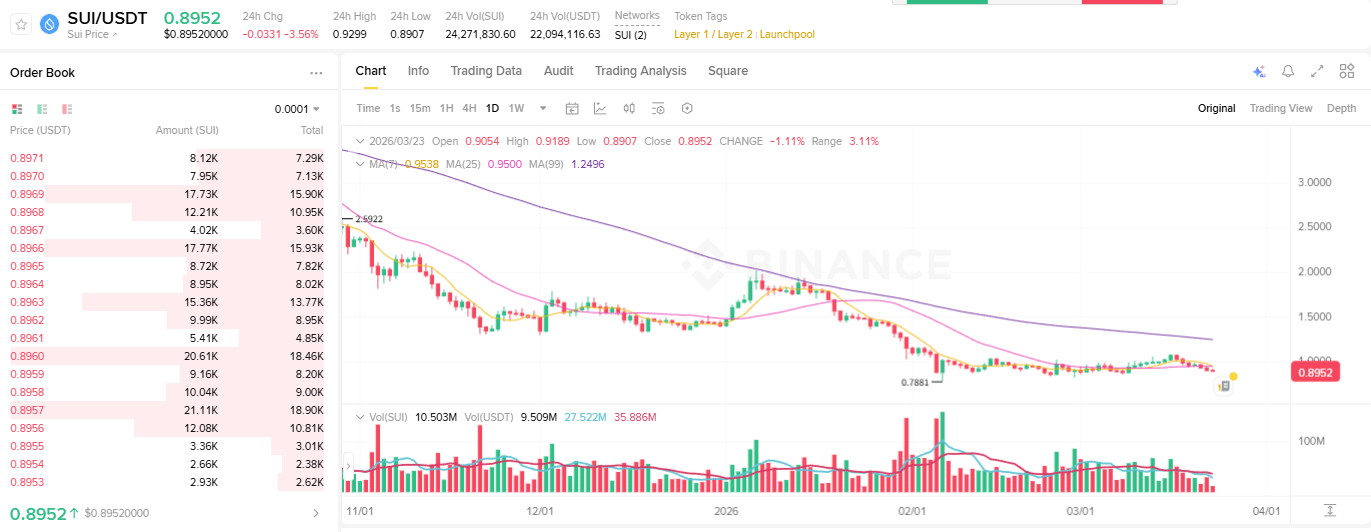This screenshot has height=532, width=1371.
Task: Click the red 0.8952 price tag on axis
Action: click(1316, 373)
